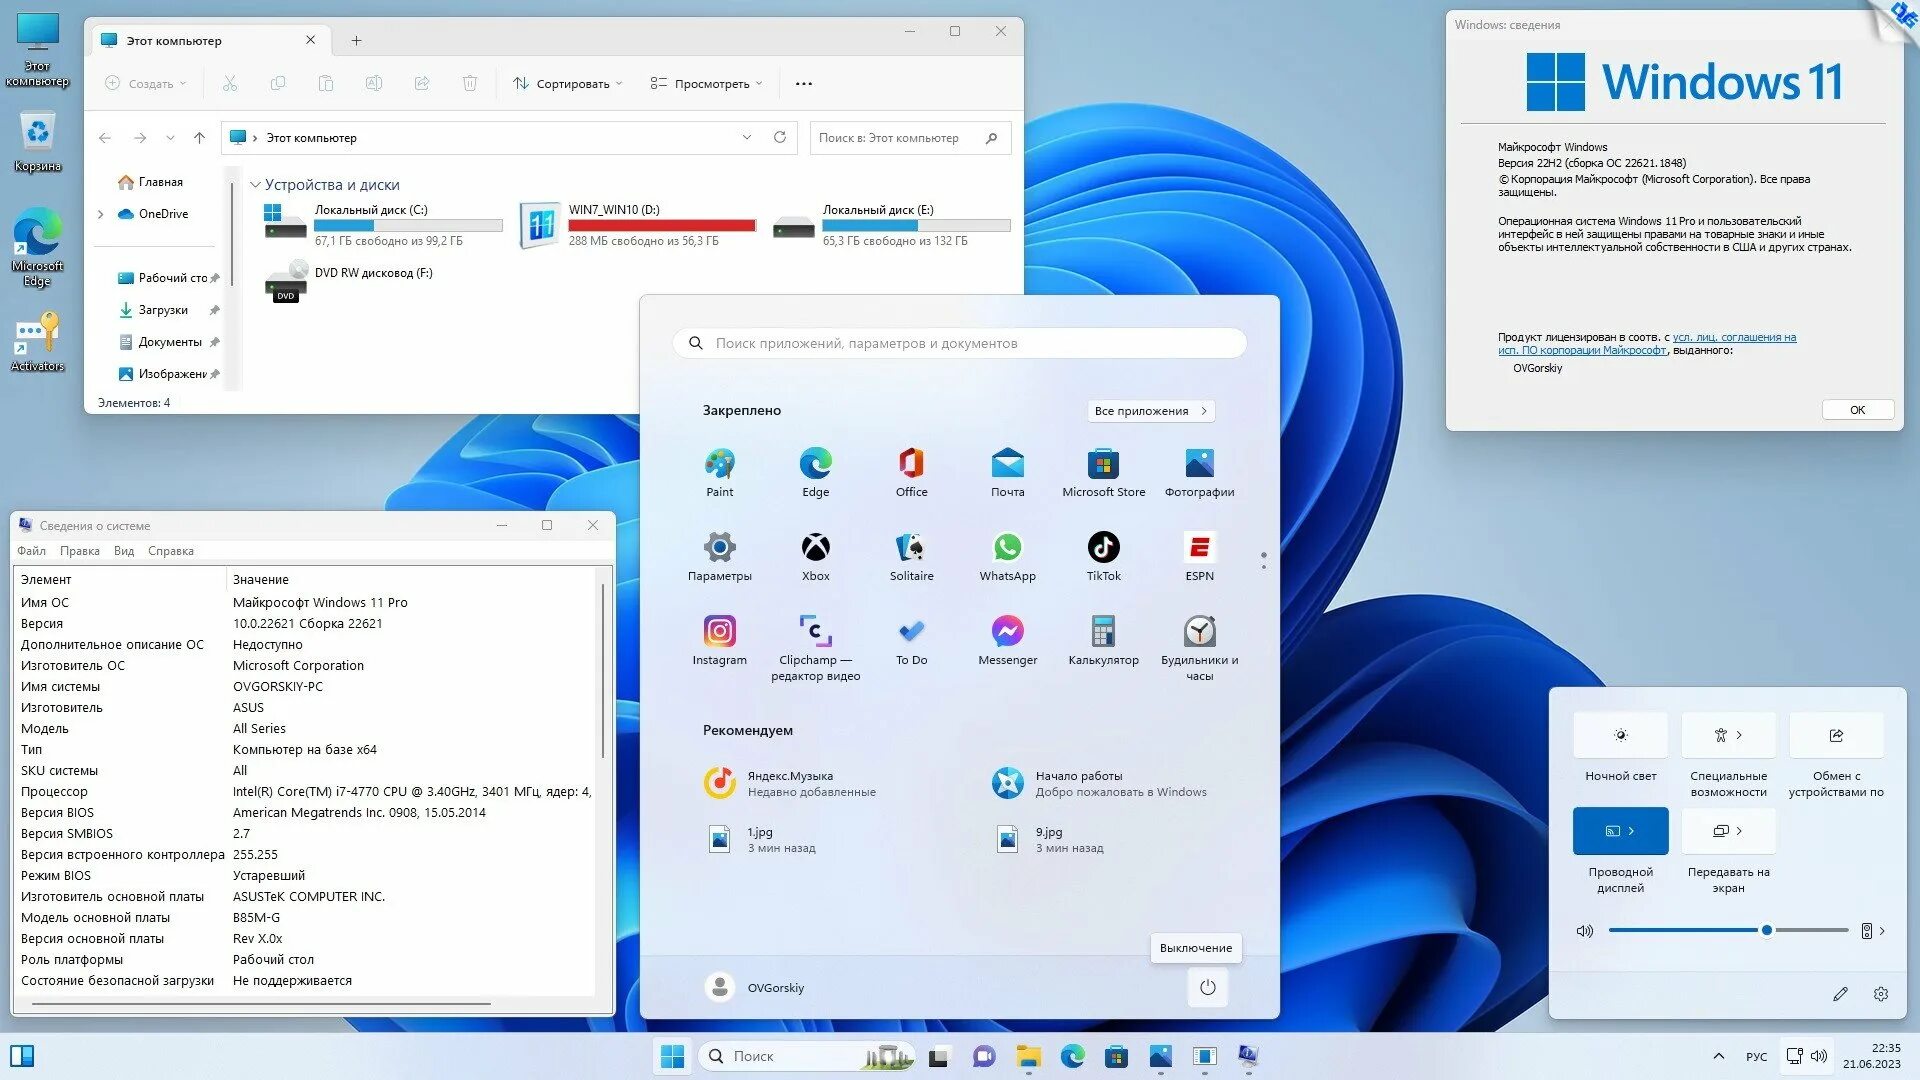Open Instagram pinned app

click(719, 632)
